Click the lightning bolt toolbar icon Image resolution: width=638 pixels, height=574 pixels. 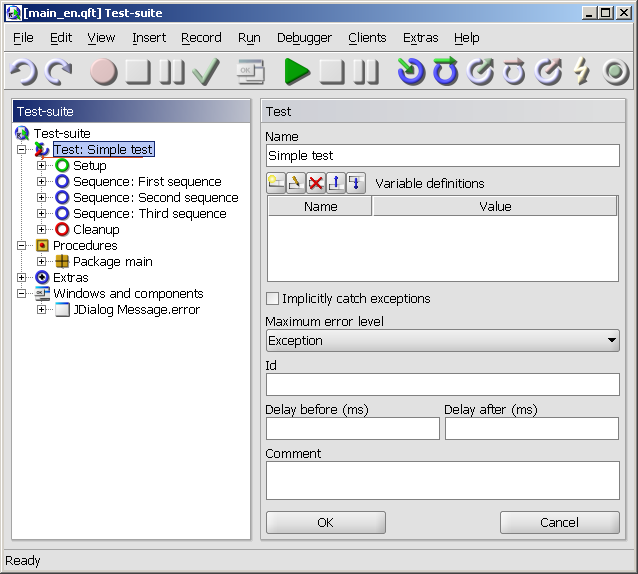(582, 72)
